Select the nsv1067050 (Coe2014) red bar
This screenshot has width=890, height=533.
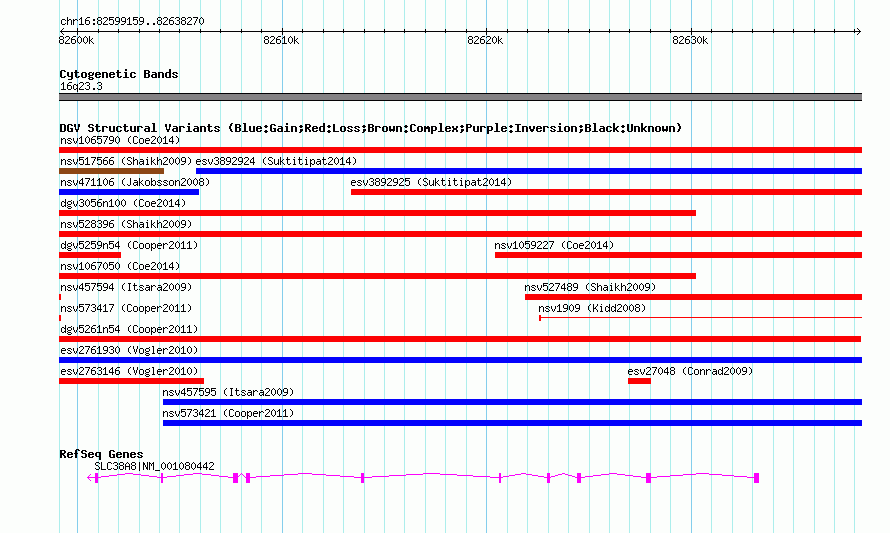tap(377, 276)
